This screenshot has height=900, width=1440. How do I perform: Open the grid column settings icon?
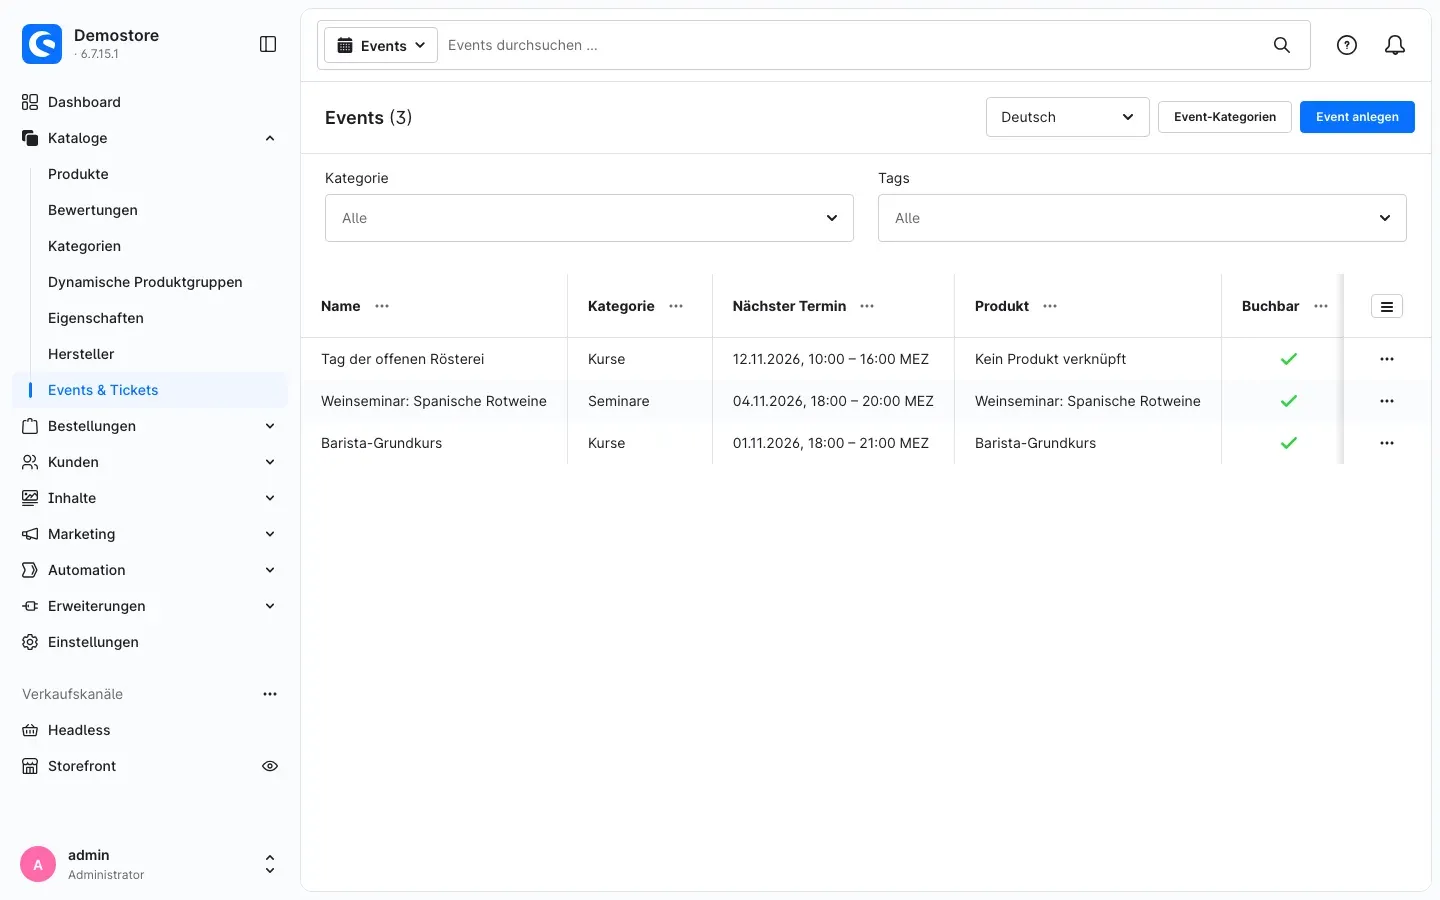[x=1387, y=306]
